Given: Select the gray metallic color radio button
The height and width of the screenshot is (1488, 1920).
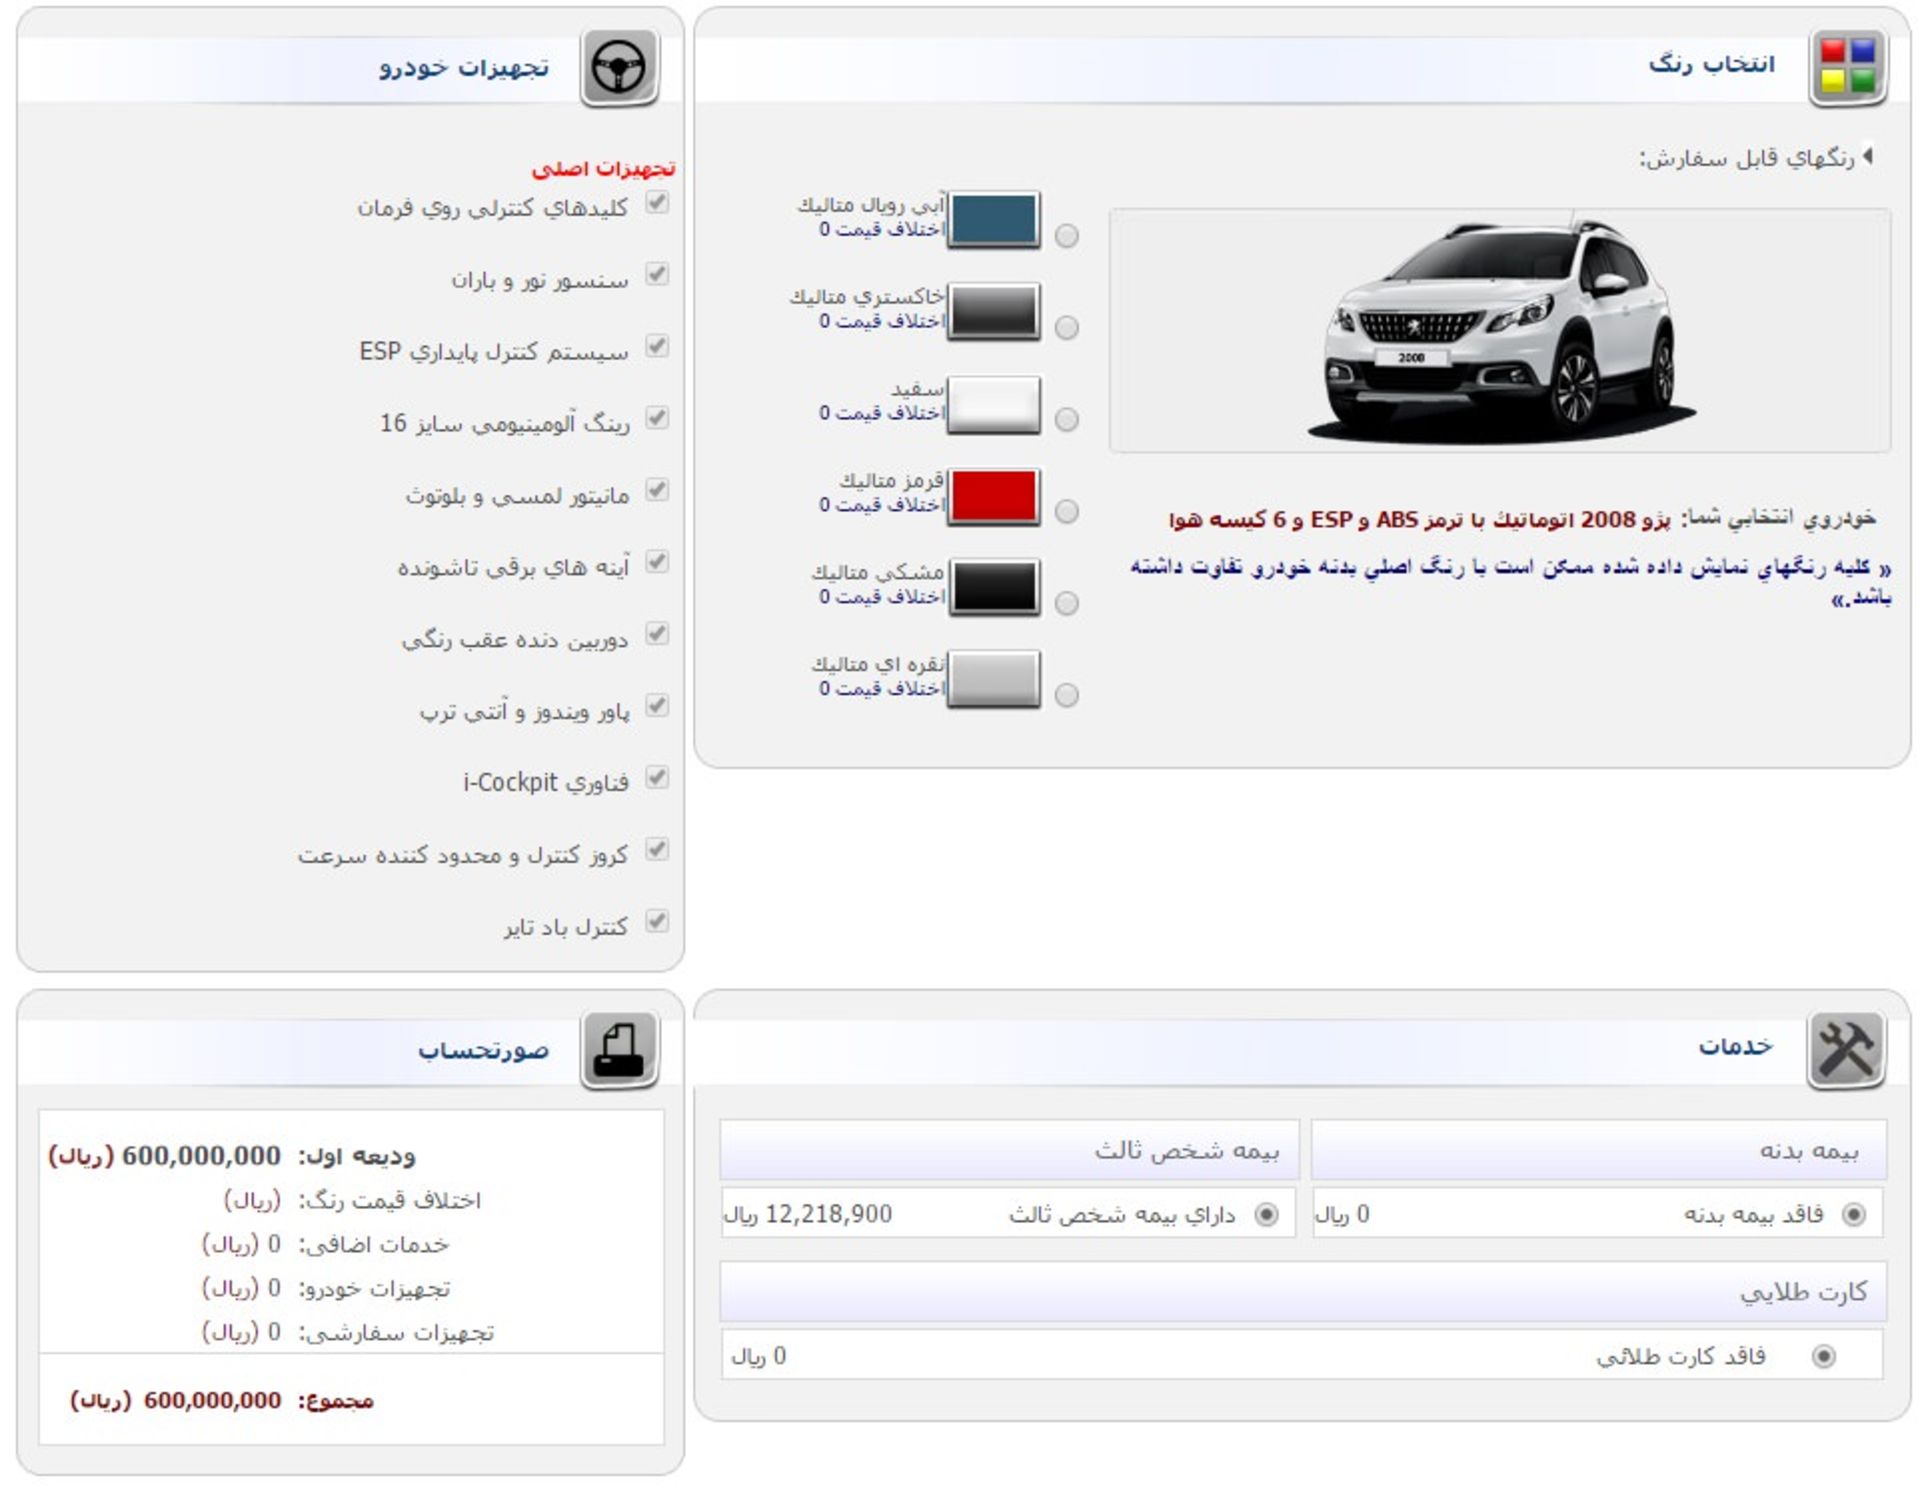Looking at the screenshot, I should [x=1067, y=328].
